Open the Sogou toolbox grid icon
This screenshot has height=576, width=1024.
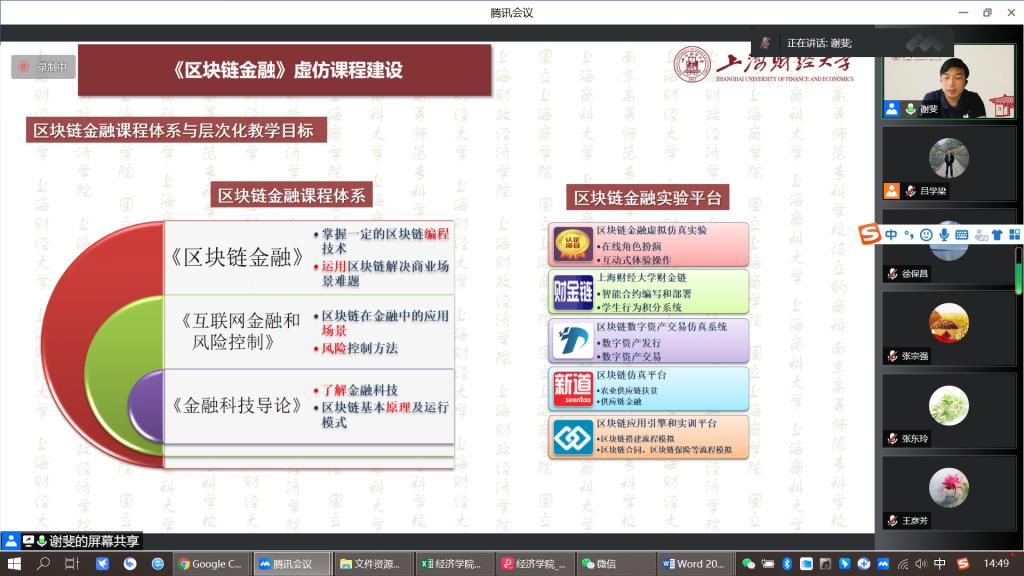(x=1014, y=234)
